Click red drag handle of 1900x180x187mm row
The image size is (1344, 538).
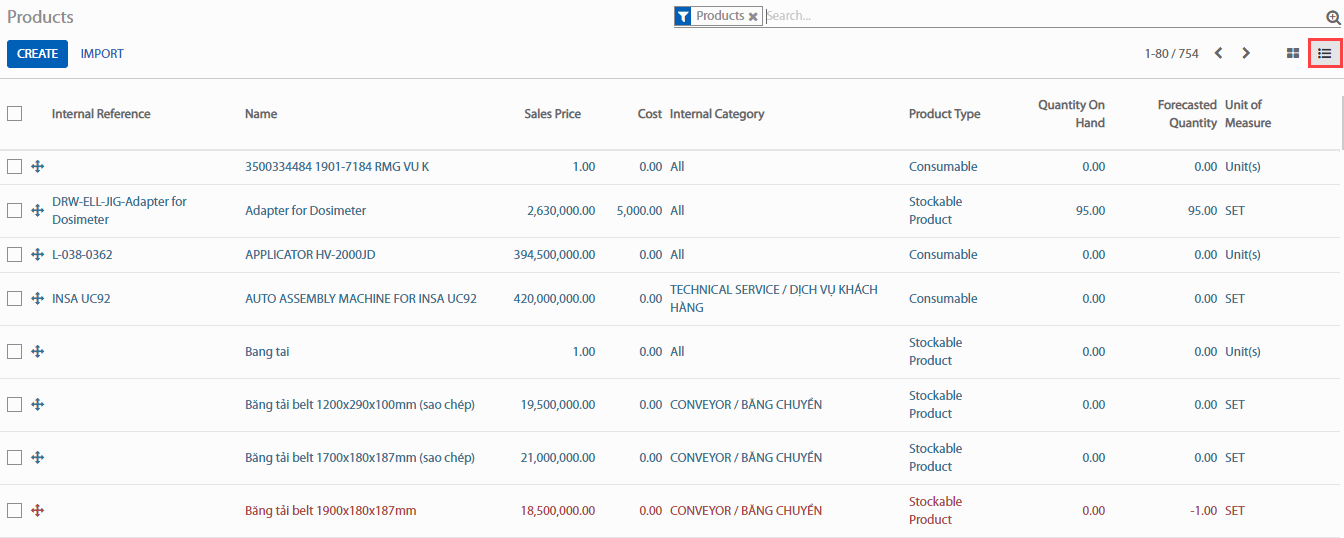pyautogui.click(x=38, y=511)
